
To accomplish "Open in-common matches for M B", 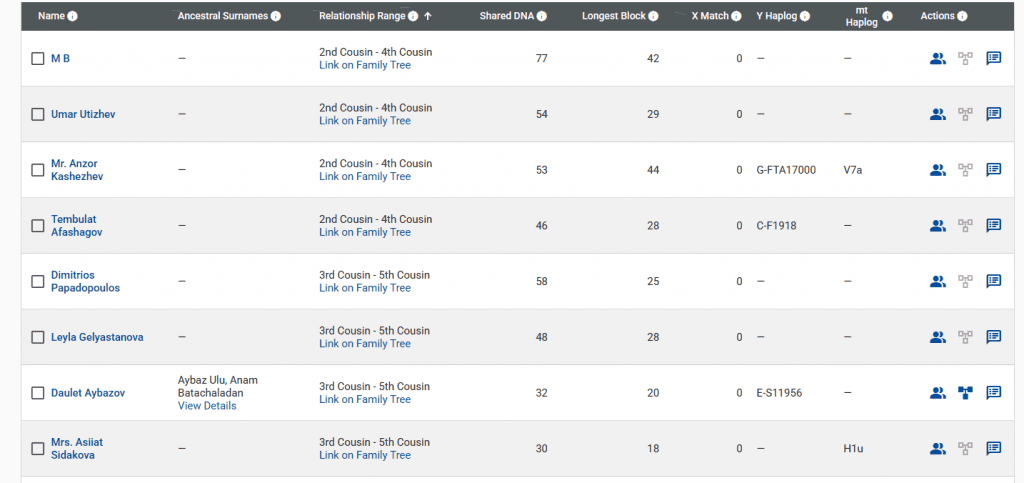I will coord(937,59).
